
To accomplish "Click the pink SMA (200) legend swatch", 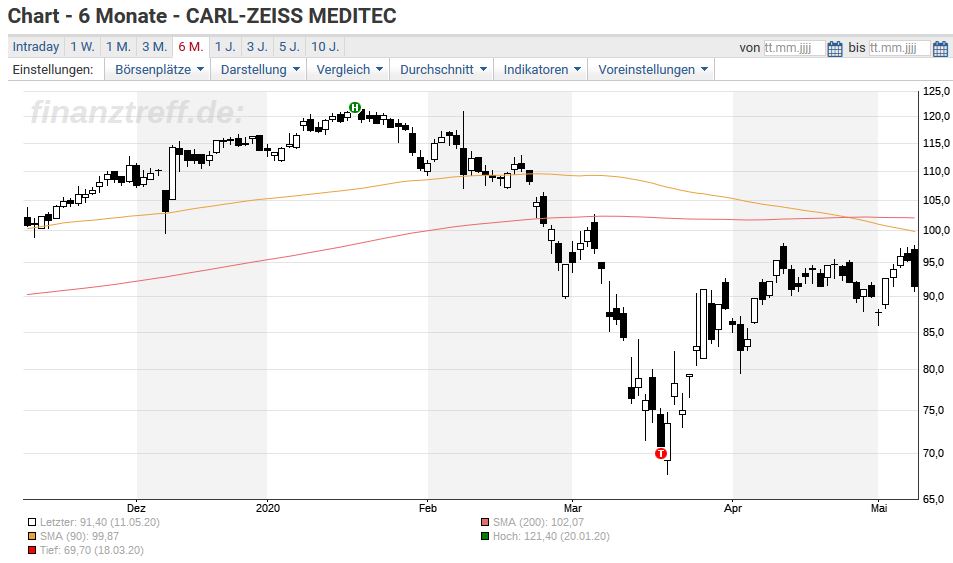I will point(485,522).
